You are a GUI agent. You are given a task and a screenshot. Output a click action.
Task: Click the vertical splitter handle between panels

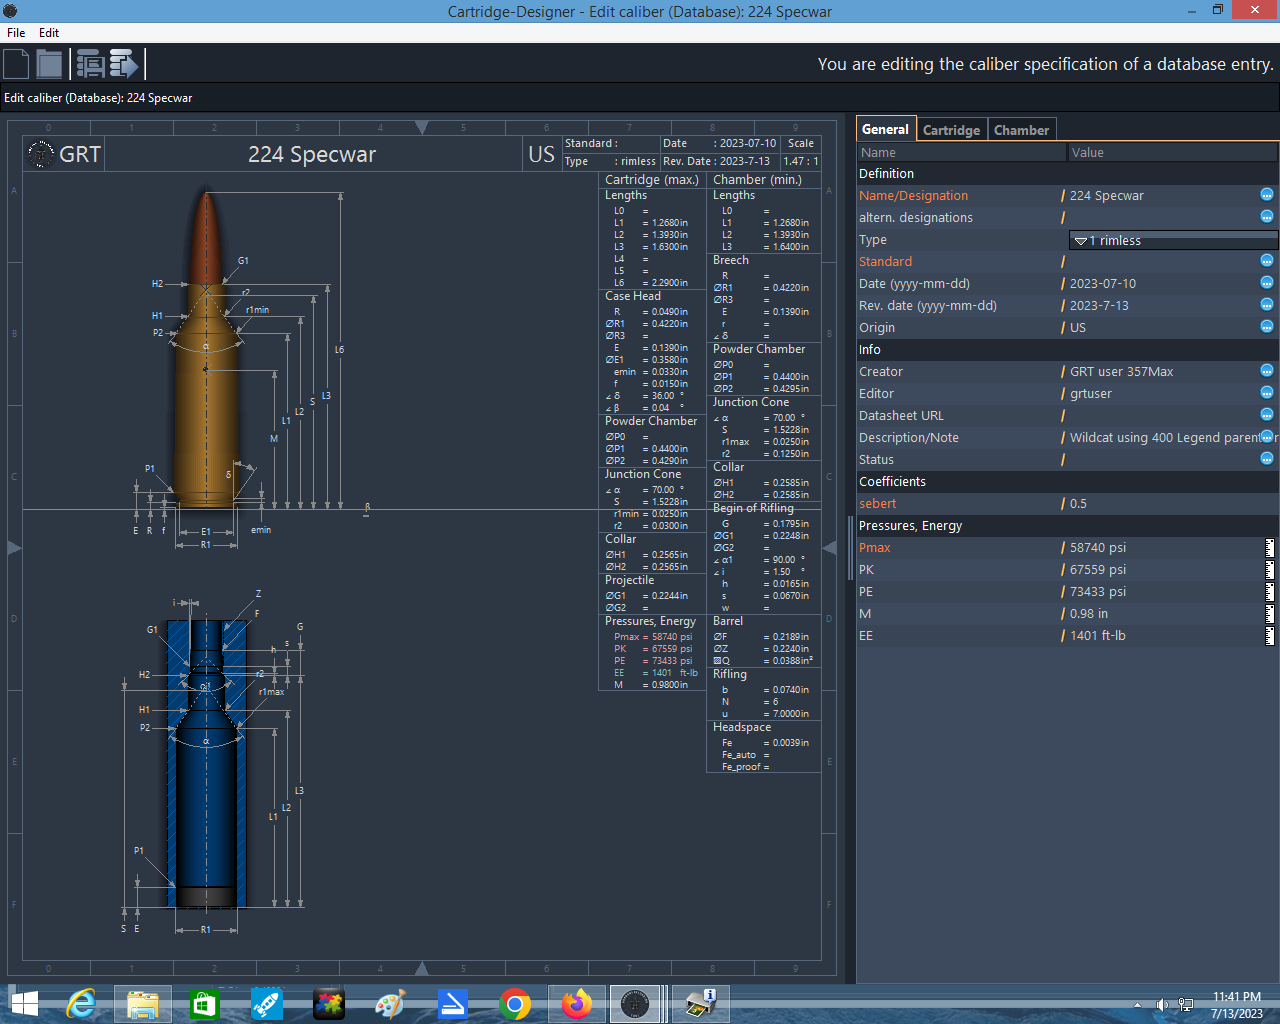click(x=851, y=547)
